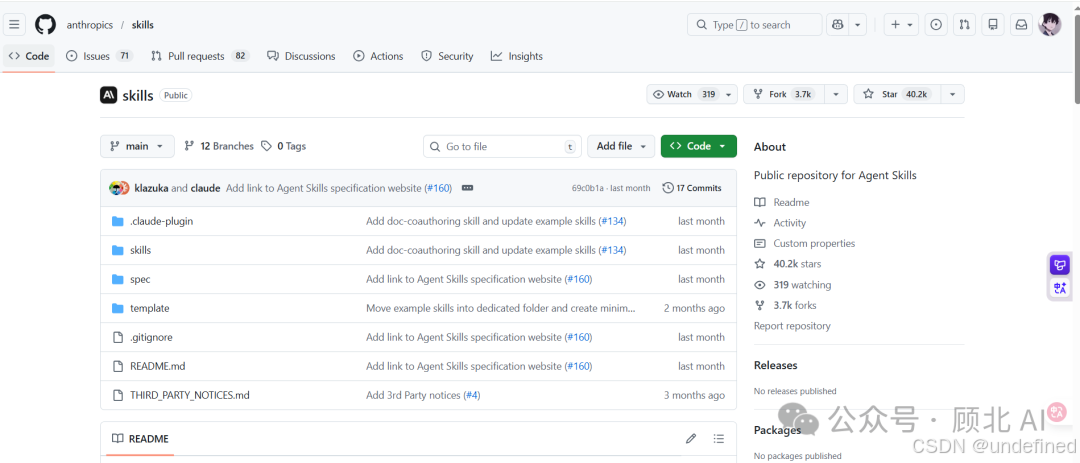Open the Releases section heading

click(776, 365)
